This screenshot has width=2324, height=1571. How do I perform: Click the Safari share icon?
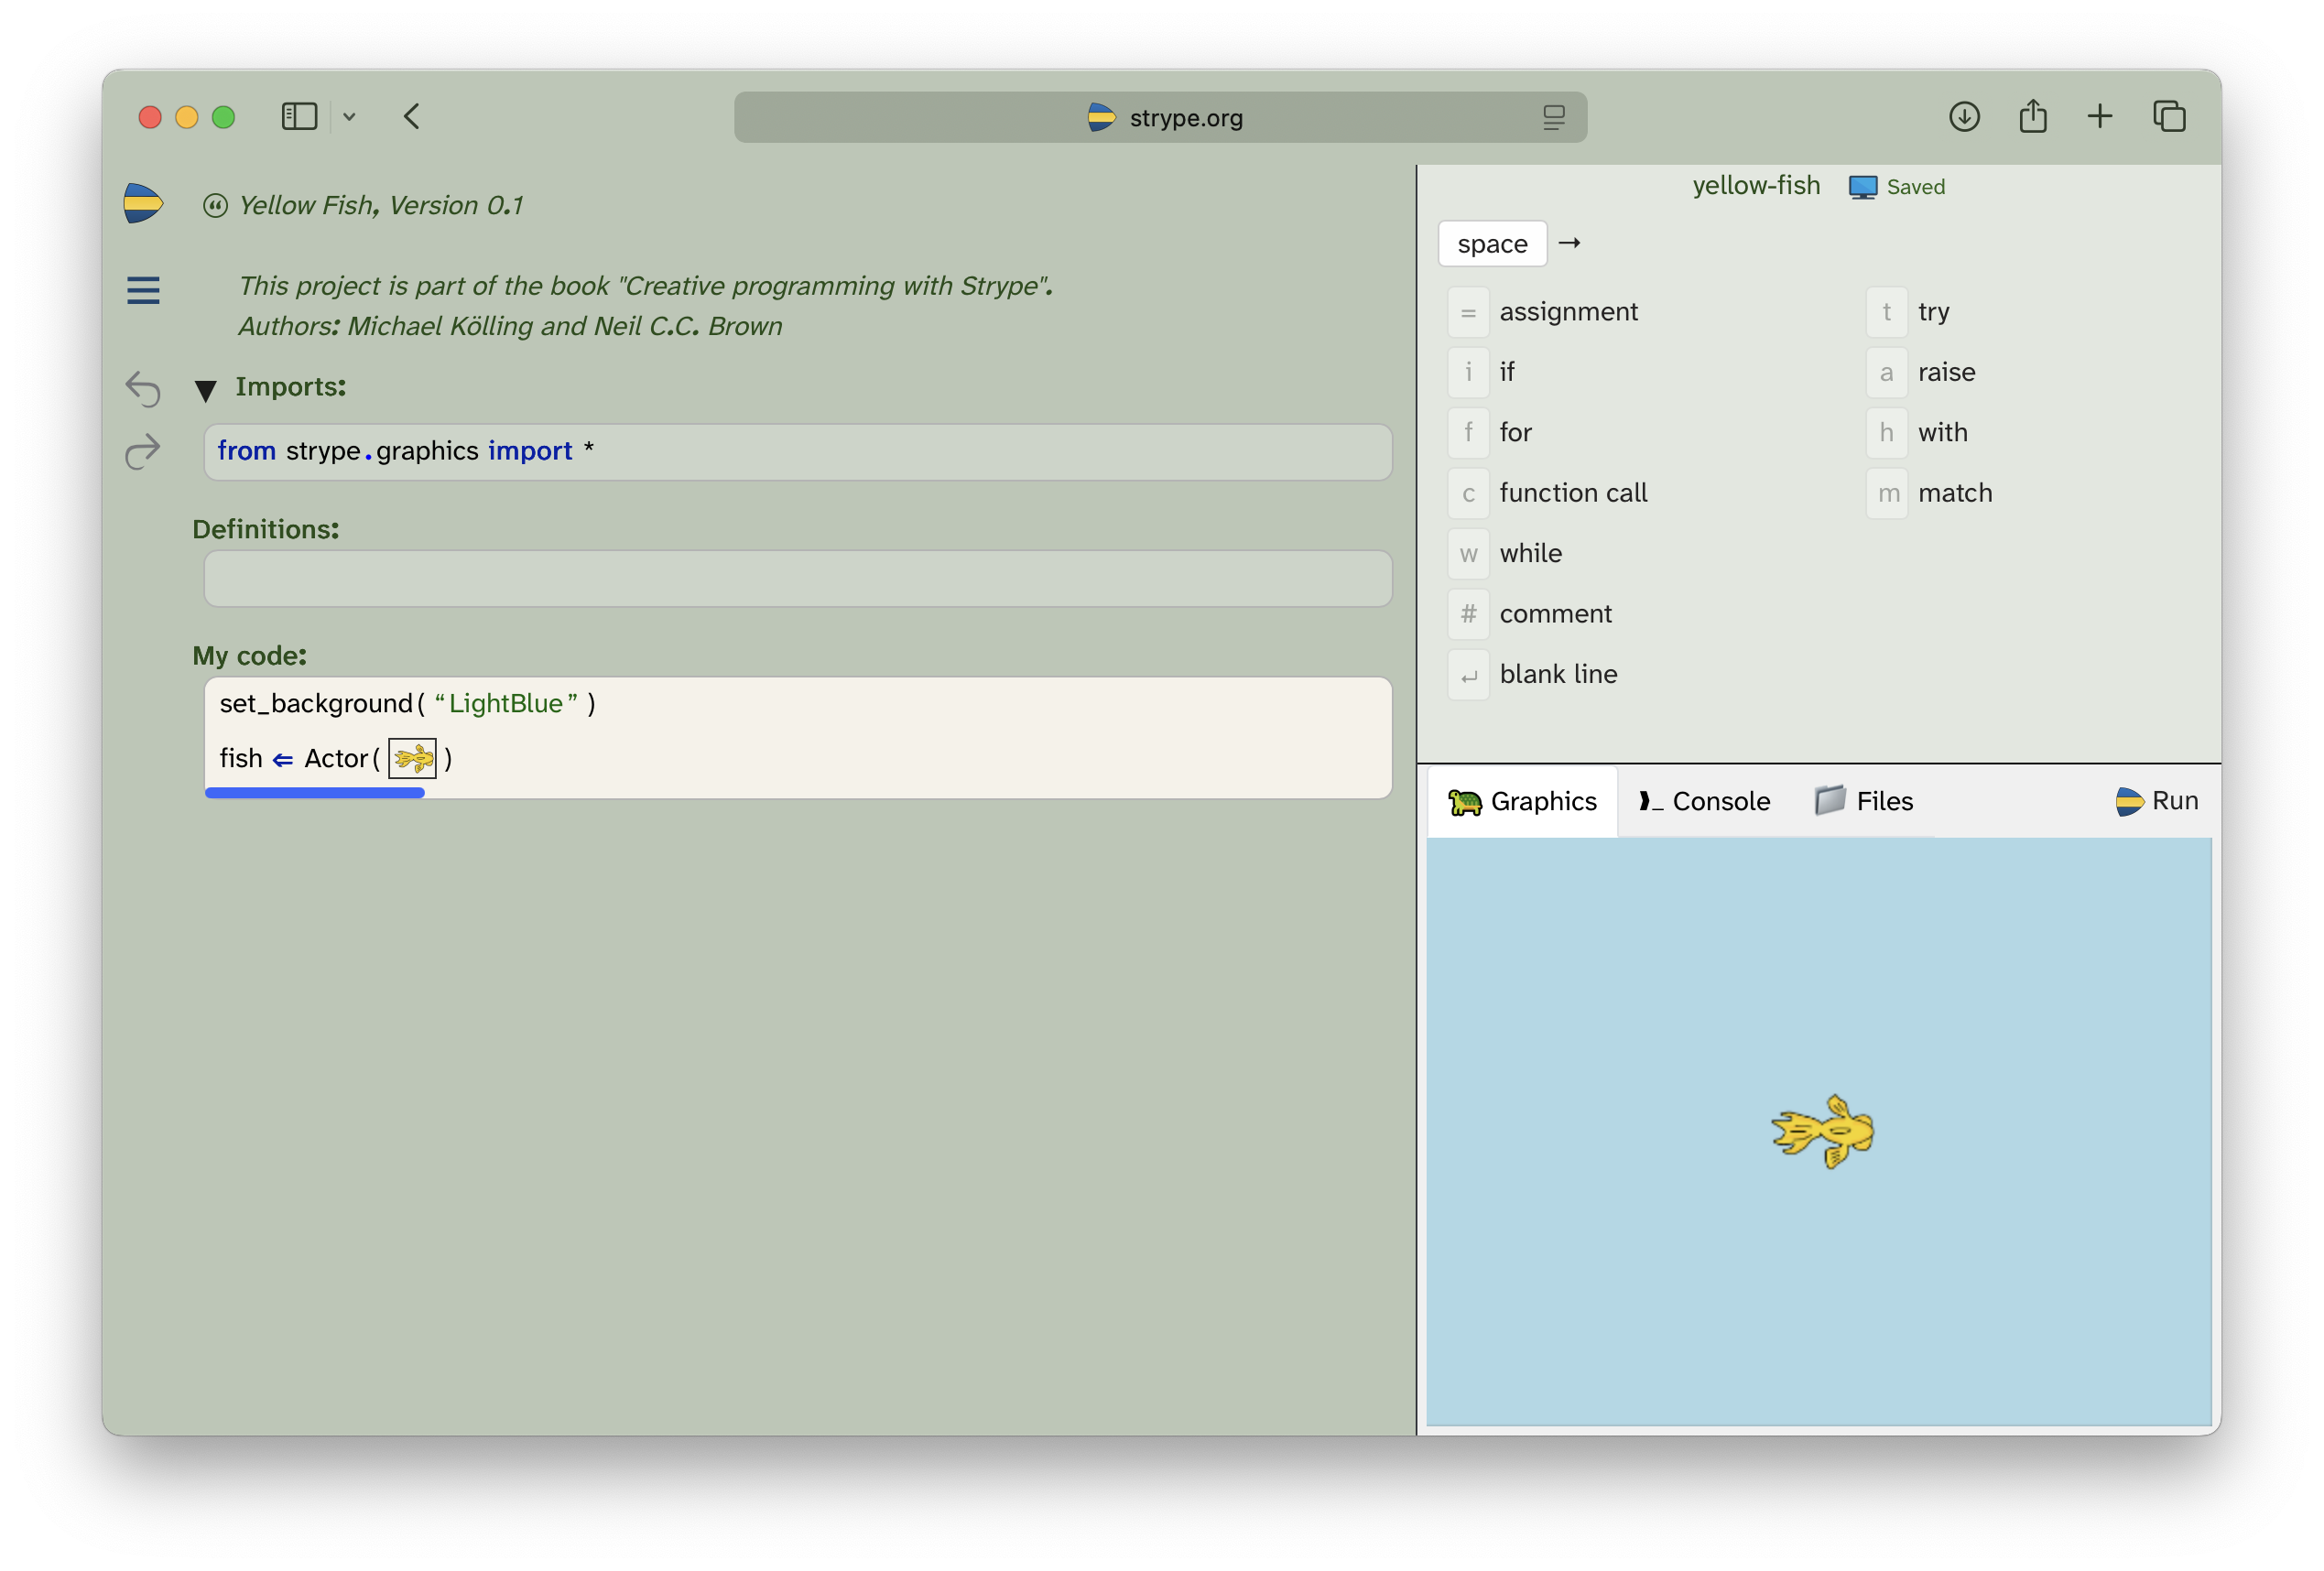coord(2032,117)
